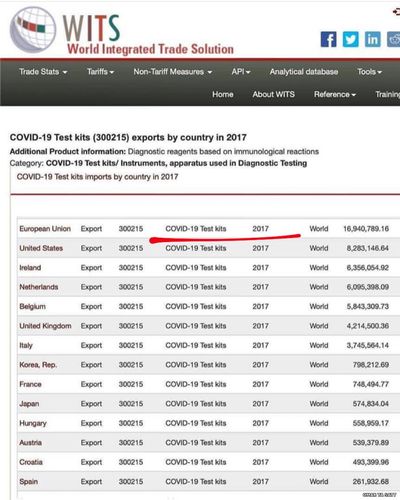Go to the Home page

click(x=223, y=94)
